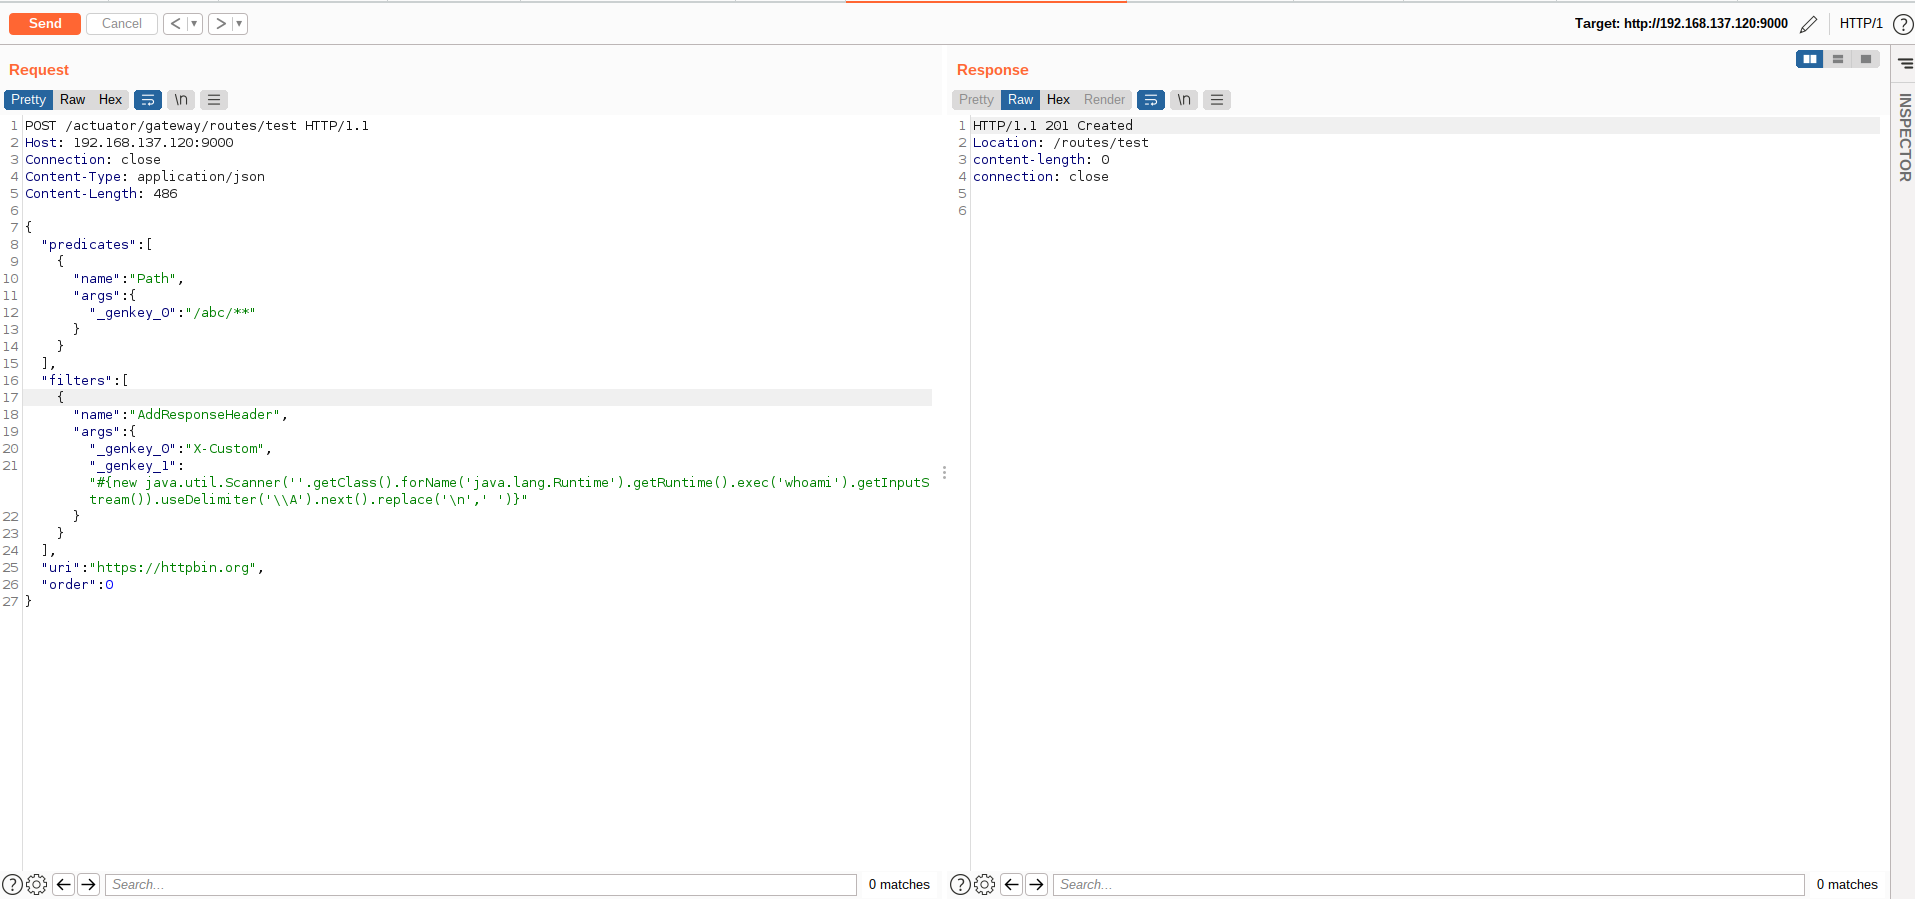Go to previous match in Request search
The image size is (1915, 899).
(63, 884)
